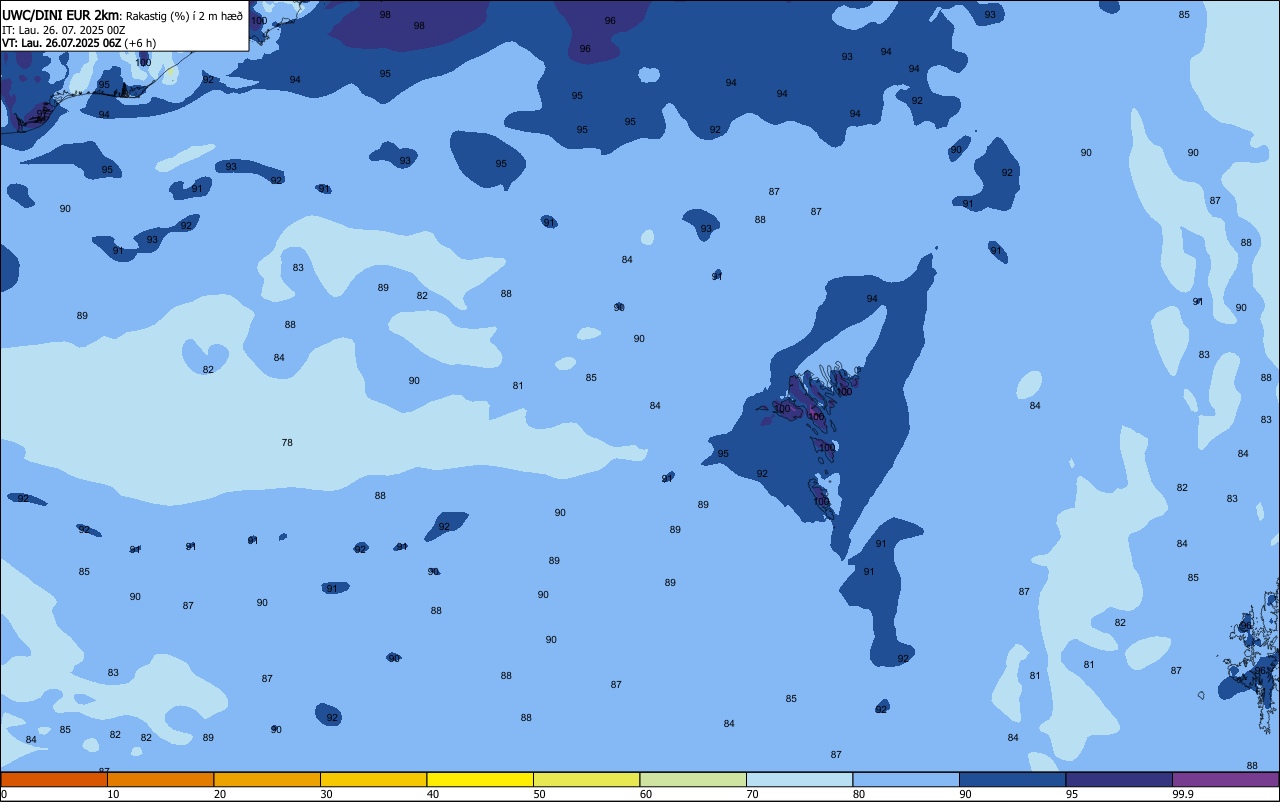1280x802 pixels.
Task: Click the "VT: Lau. 26.07.2025 06Z (+6 h)" line
Action: click(79, 43)
